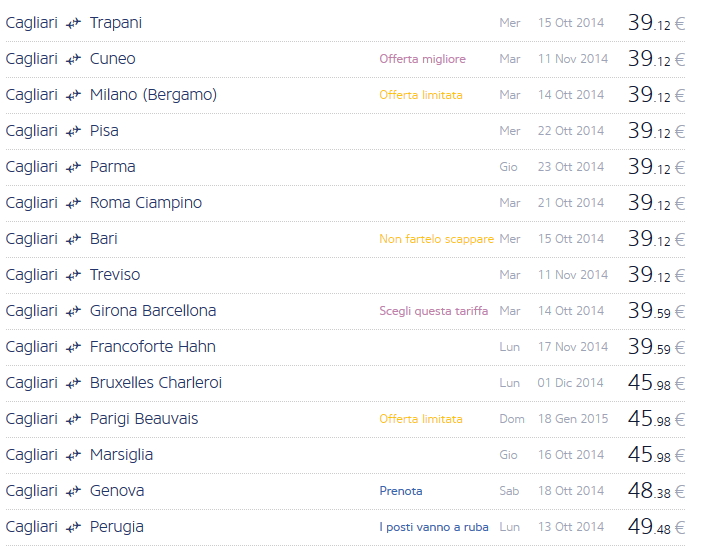Click 'Scegli questa tariffa' for Girona Barcellona
This screenshot has width=711, height=546.
pos(433,311)
